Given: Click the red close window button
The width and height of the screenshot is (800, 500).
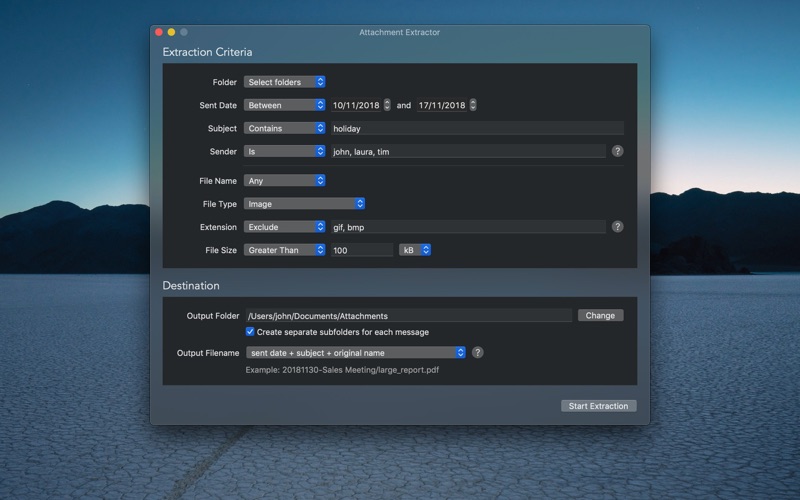Looking at the screenshot, I should [x=159, y=32].
